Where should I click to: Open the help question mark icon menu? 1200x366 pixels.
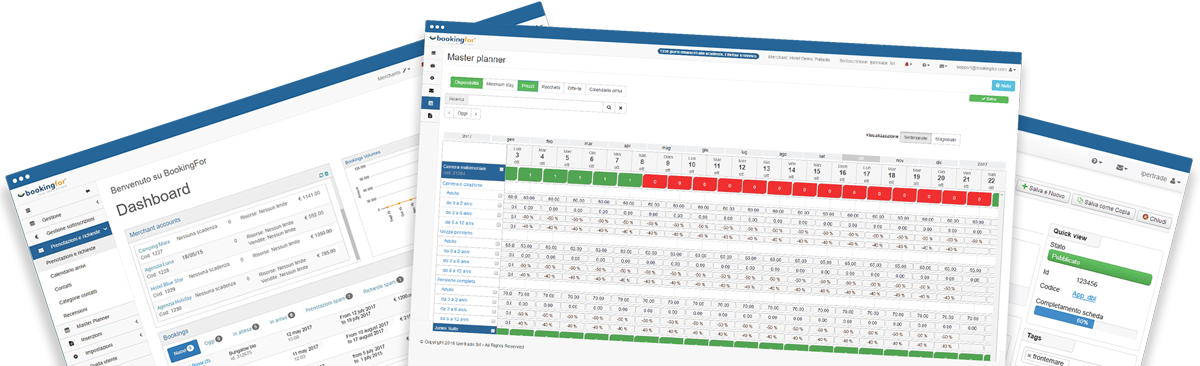(1097, 162)
